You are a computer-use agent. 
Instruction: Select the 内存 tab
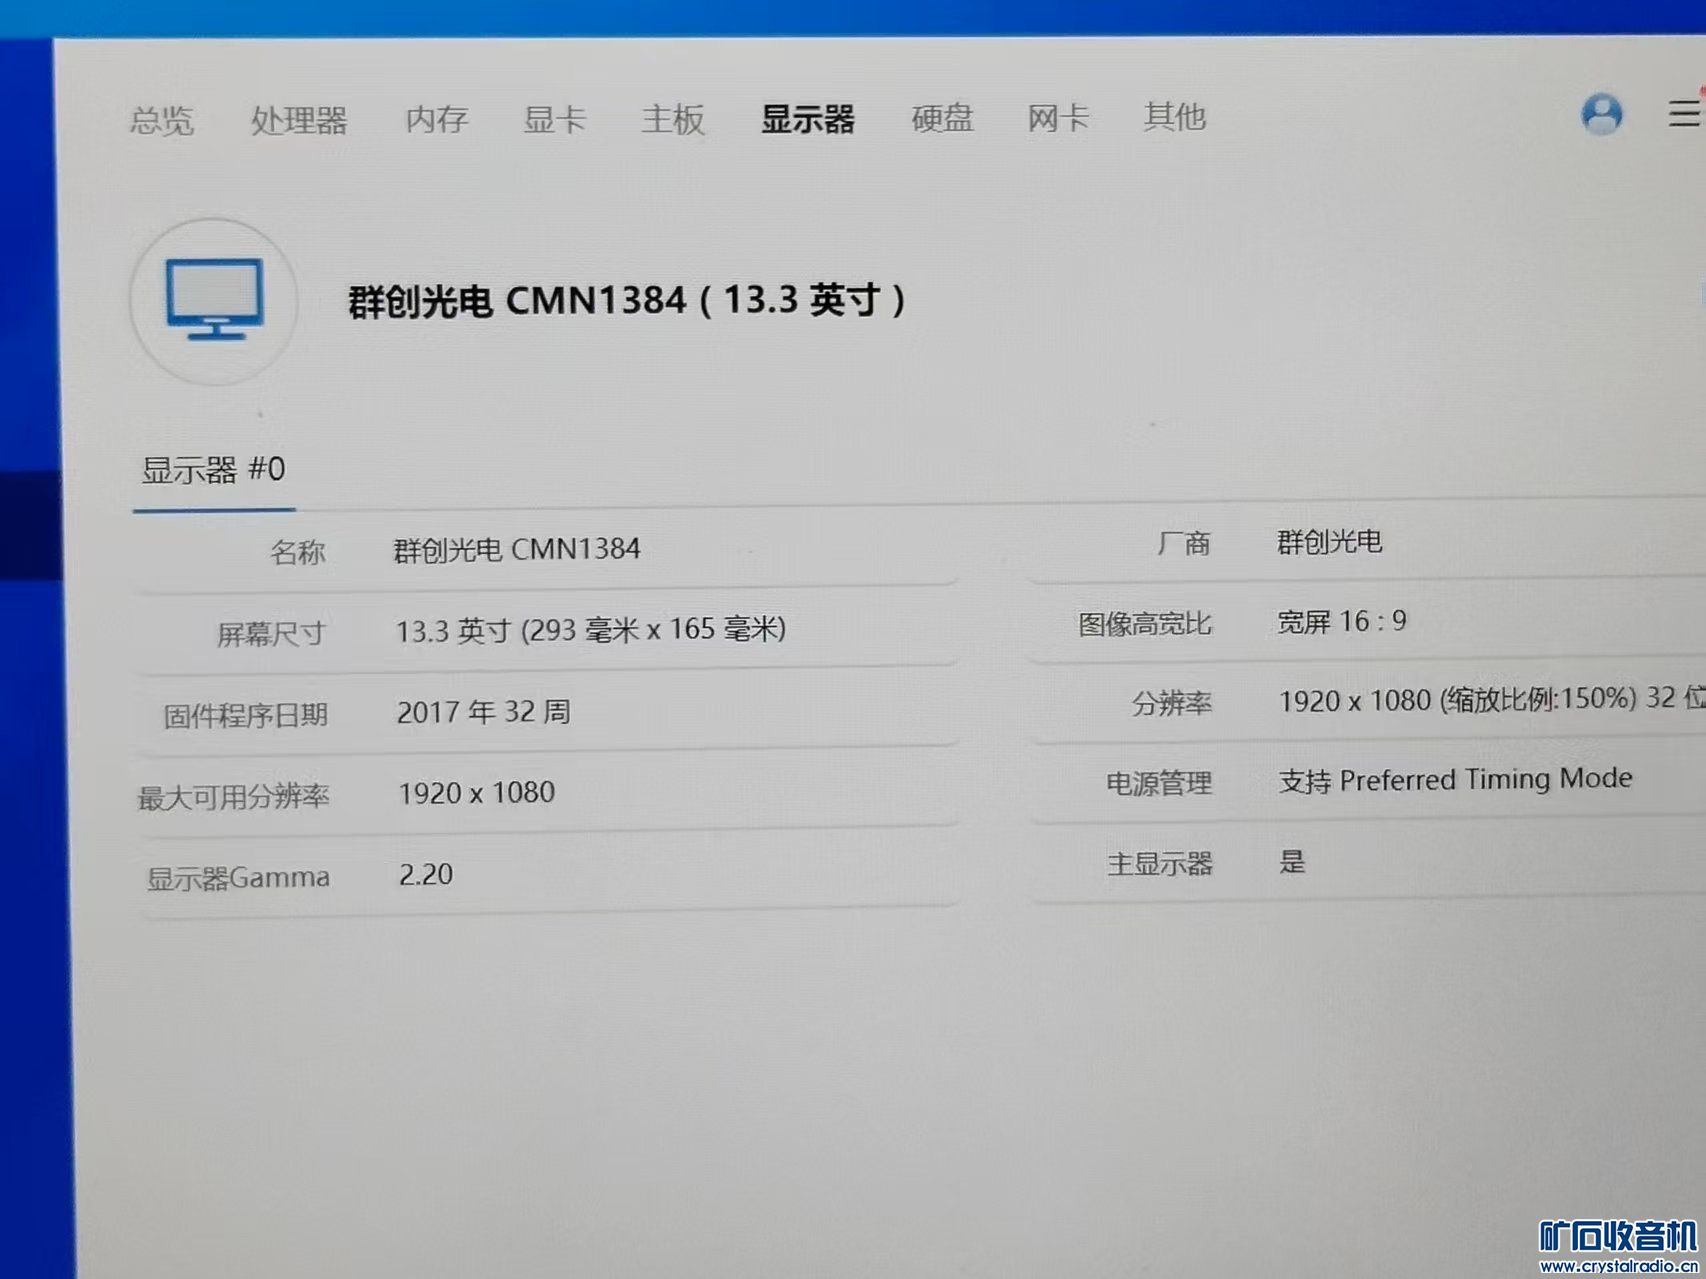tap(437, 119)
